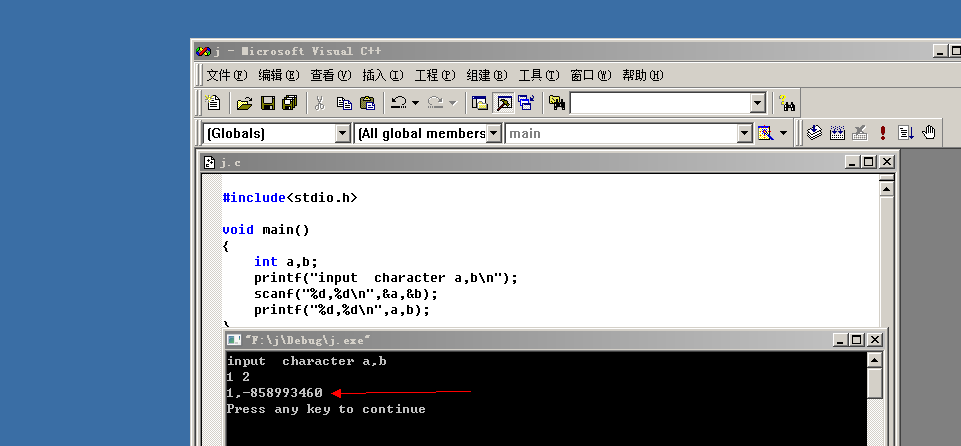Click the scanf code line
This screenshot has width=961, height=446.
click(346, 293)
